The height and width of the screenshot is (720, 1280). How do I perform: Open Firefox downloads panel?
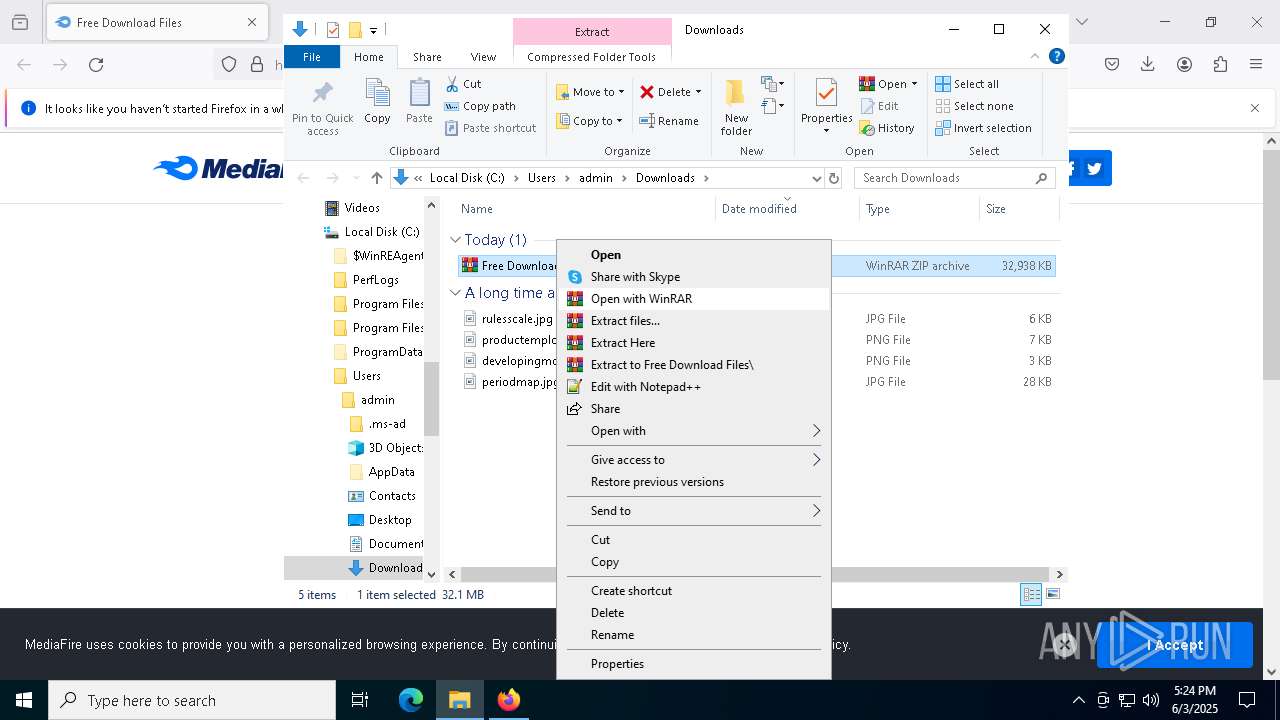tap(1148, 65)
